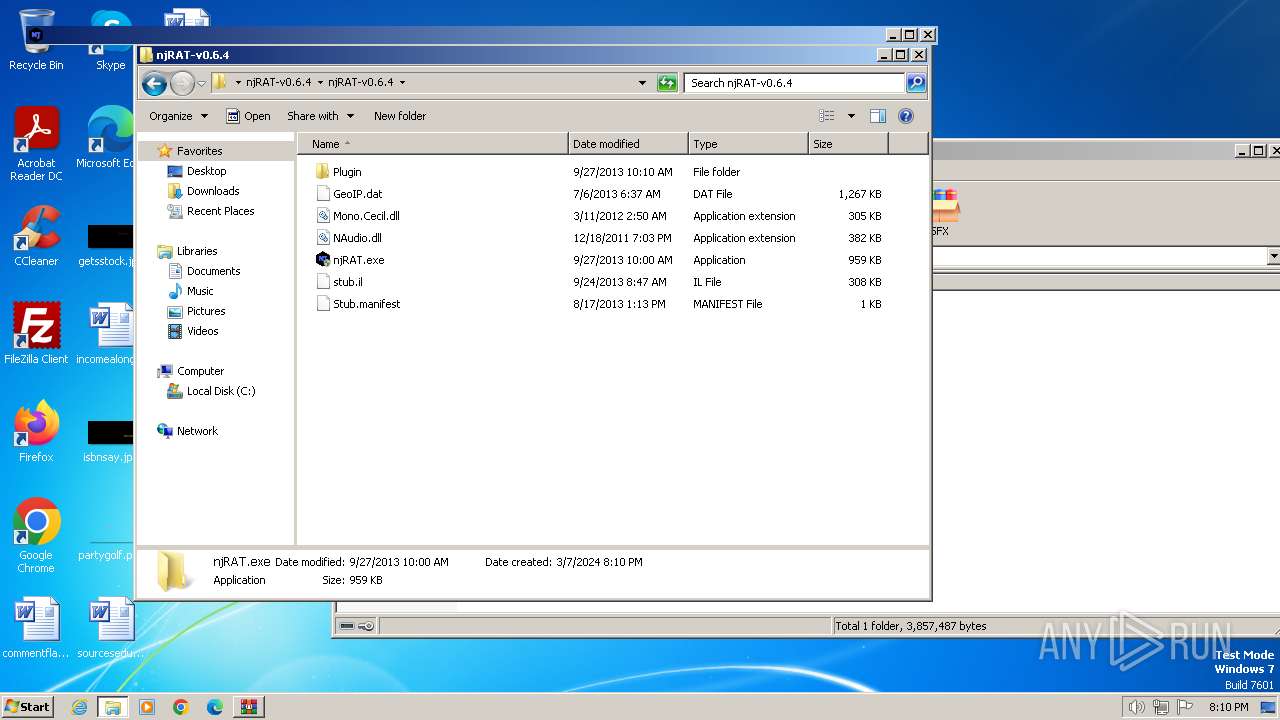
Task: Sort by the Name column header
Action: click(x=433, y=144)
